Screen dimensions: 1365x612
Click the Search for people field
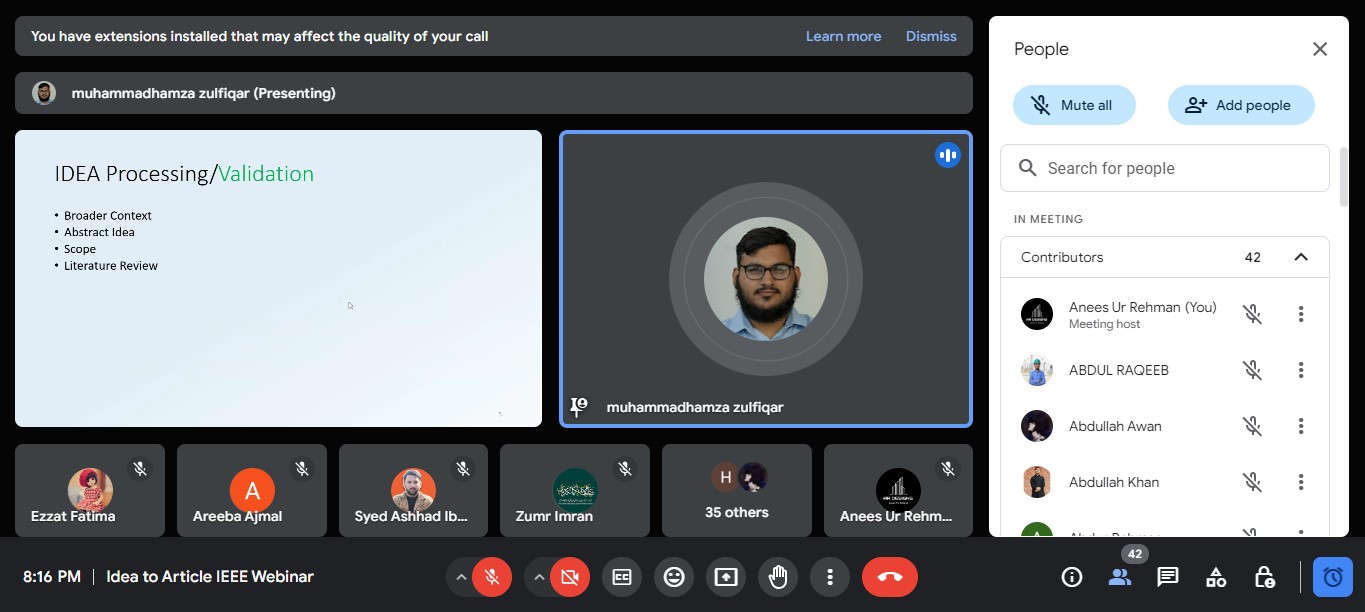pyautogui.click(x=1165, y=168)
